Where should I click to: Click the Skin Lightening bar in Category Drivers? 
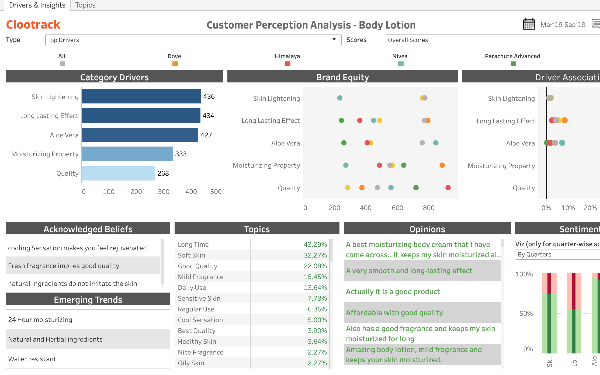click(141, 96)
